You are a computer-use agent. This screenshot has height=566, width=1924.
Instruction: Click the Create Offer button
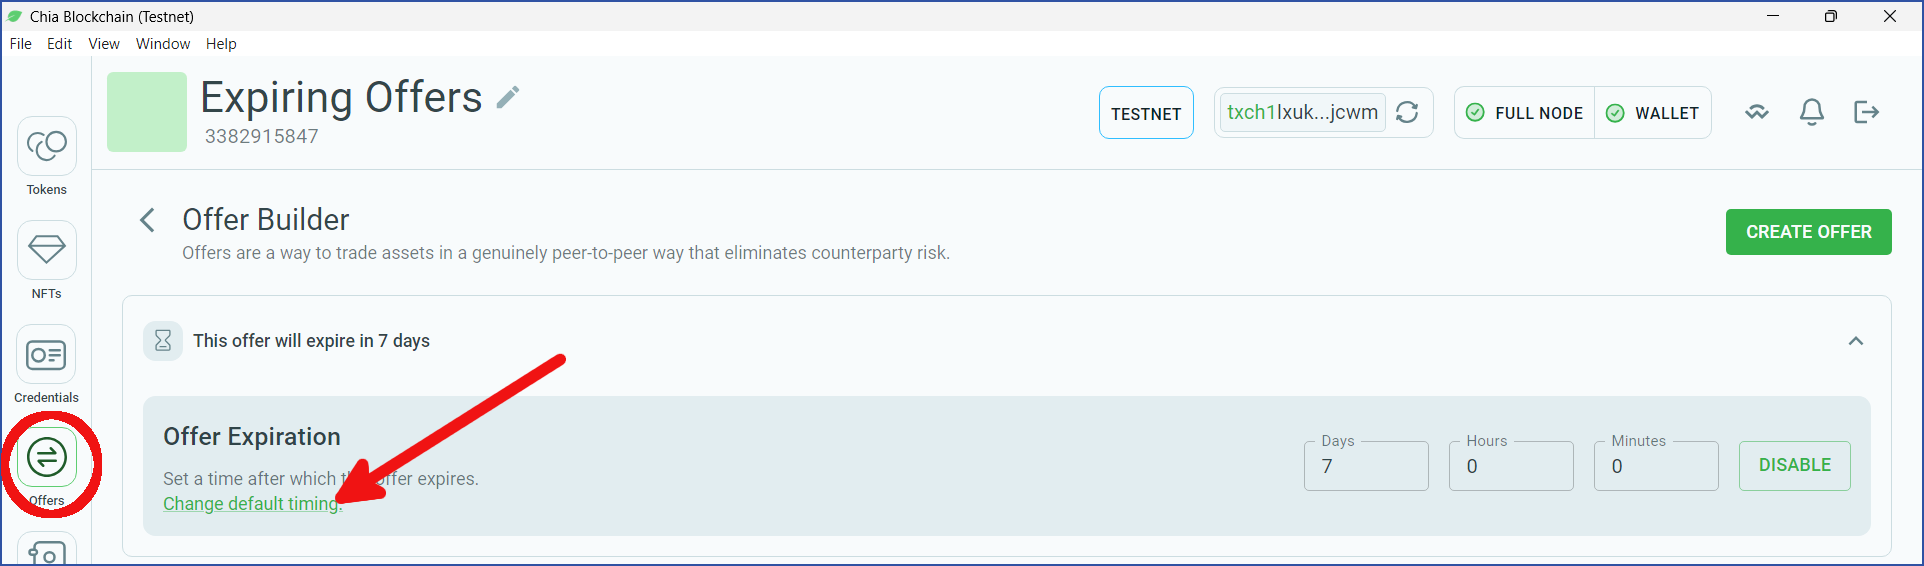[x=1808, y=232]
